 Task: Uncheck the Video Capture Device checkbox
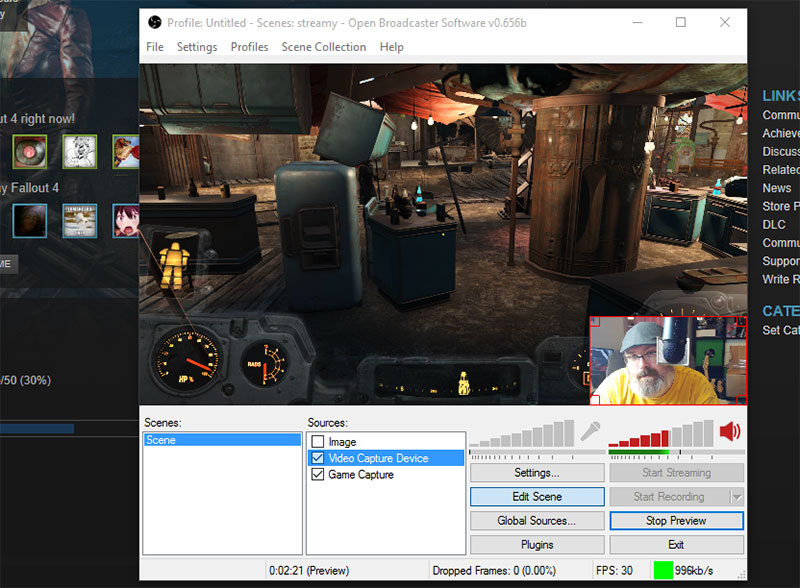[318, 458]
